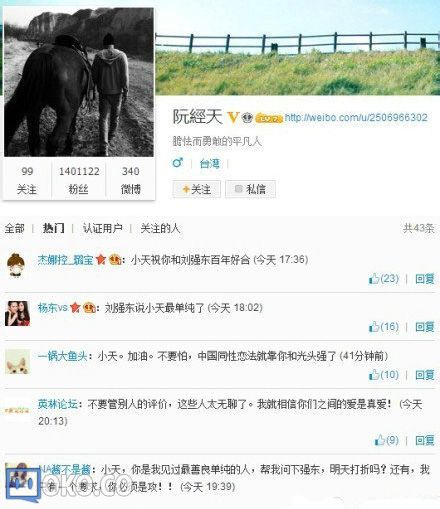
Task: Like the comment with 16 likes
Action: click(x=374, y=327)
